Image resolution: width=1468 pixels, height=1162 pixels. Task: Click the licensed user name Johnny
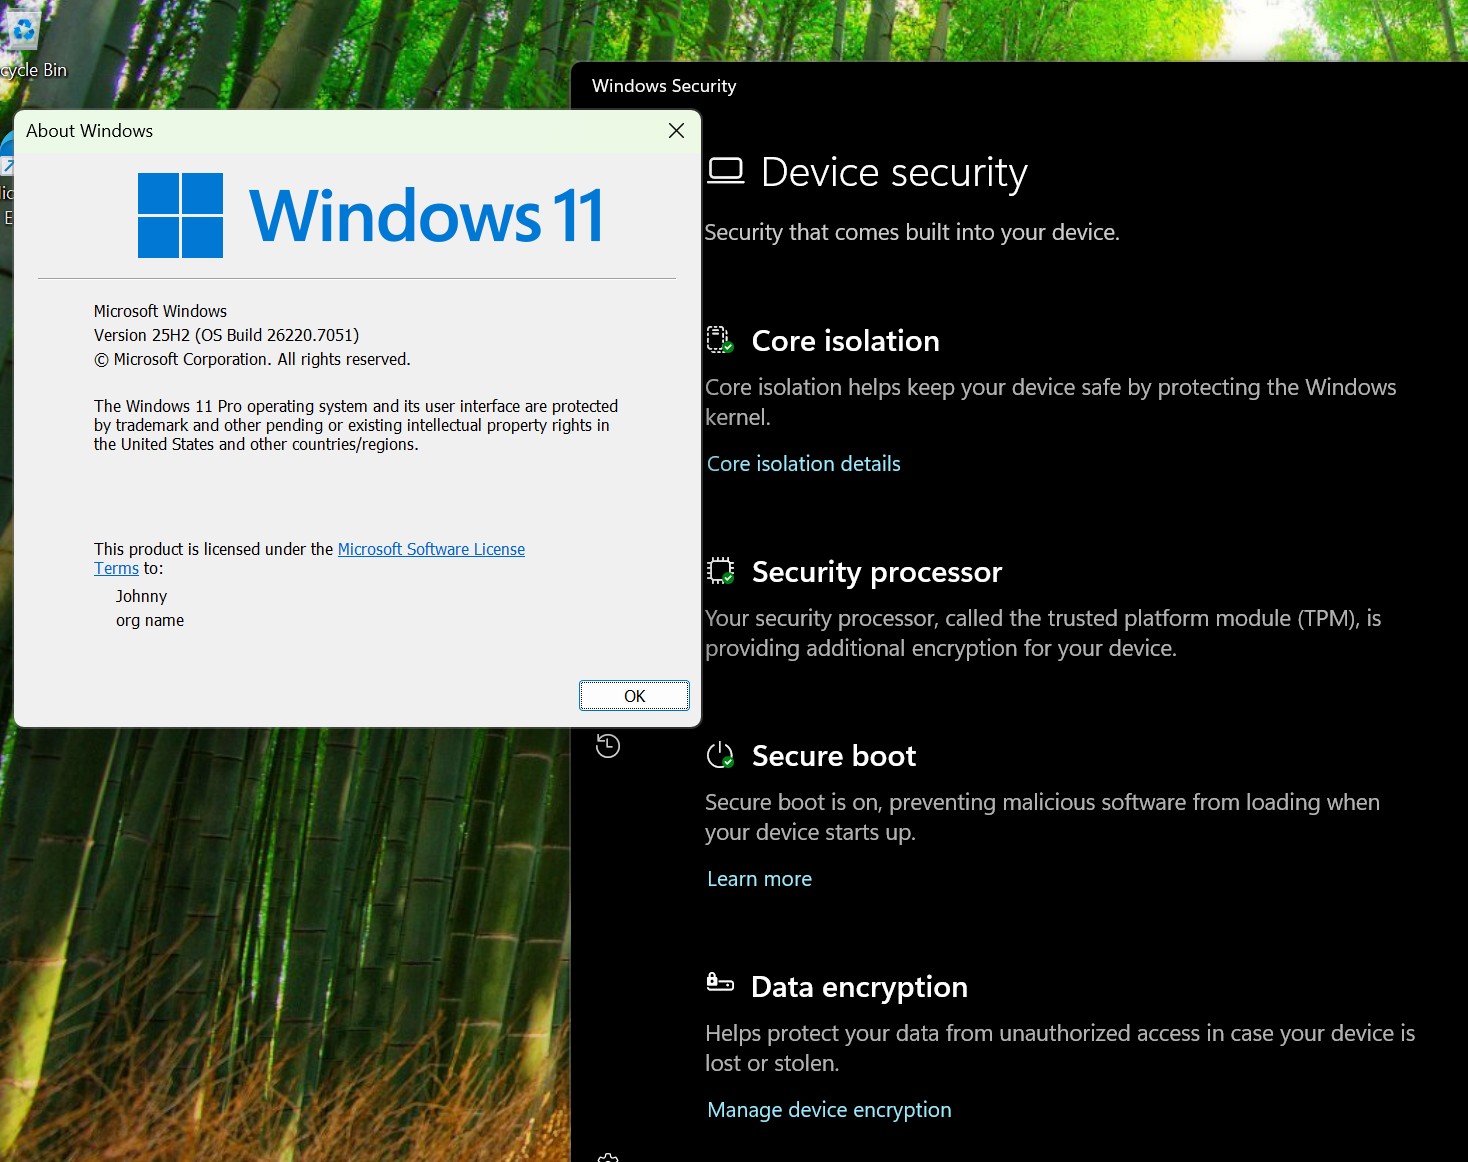pyautogui.click(x=141, y=596)
